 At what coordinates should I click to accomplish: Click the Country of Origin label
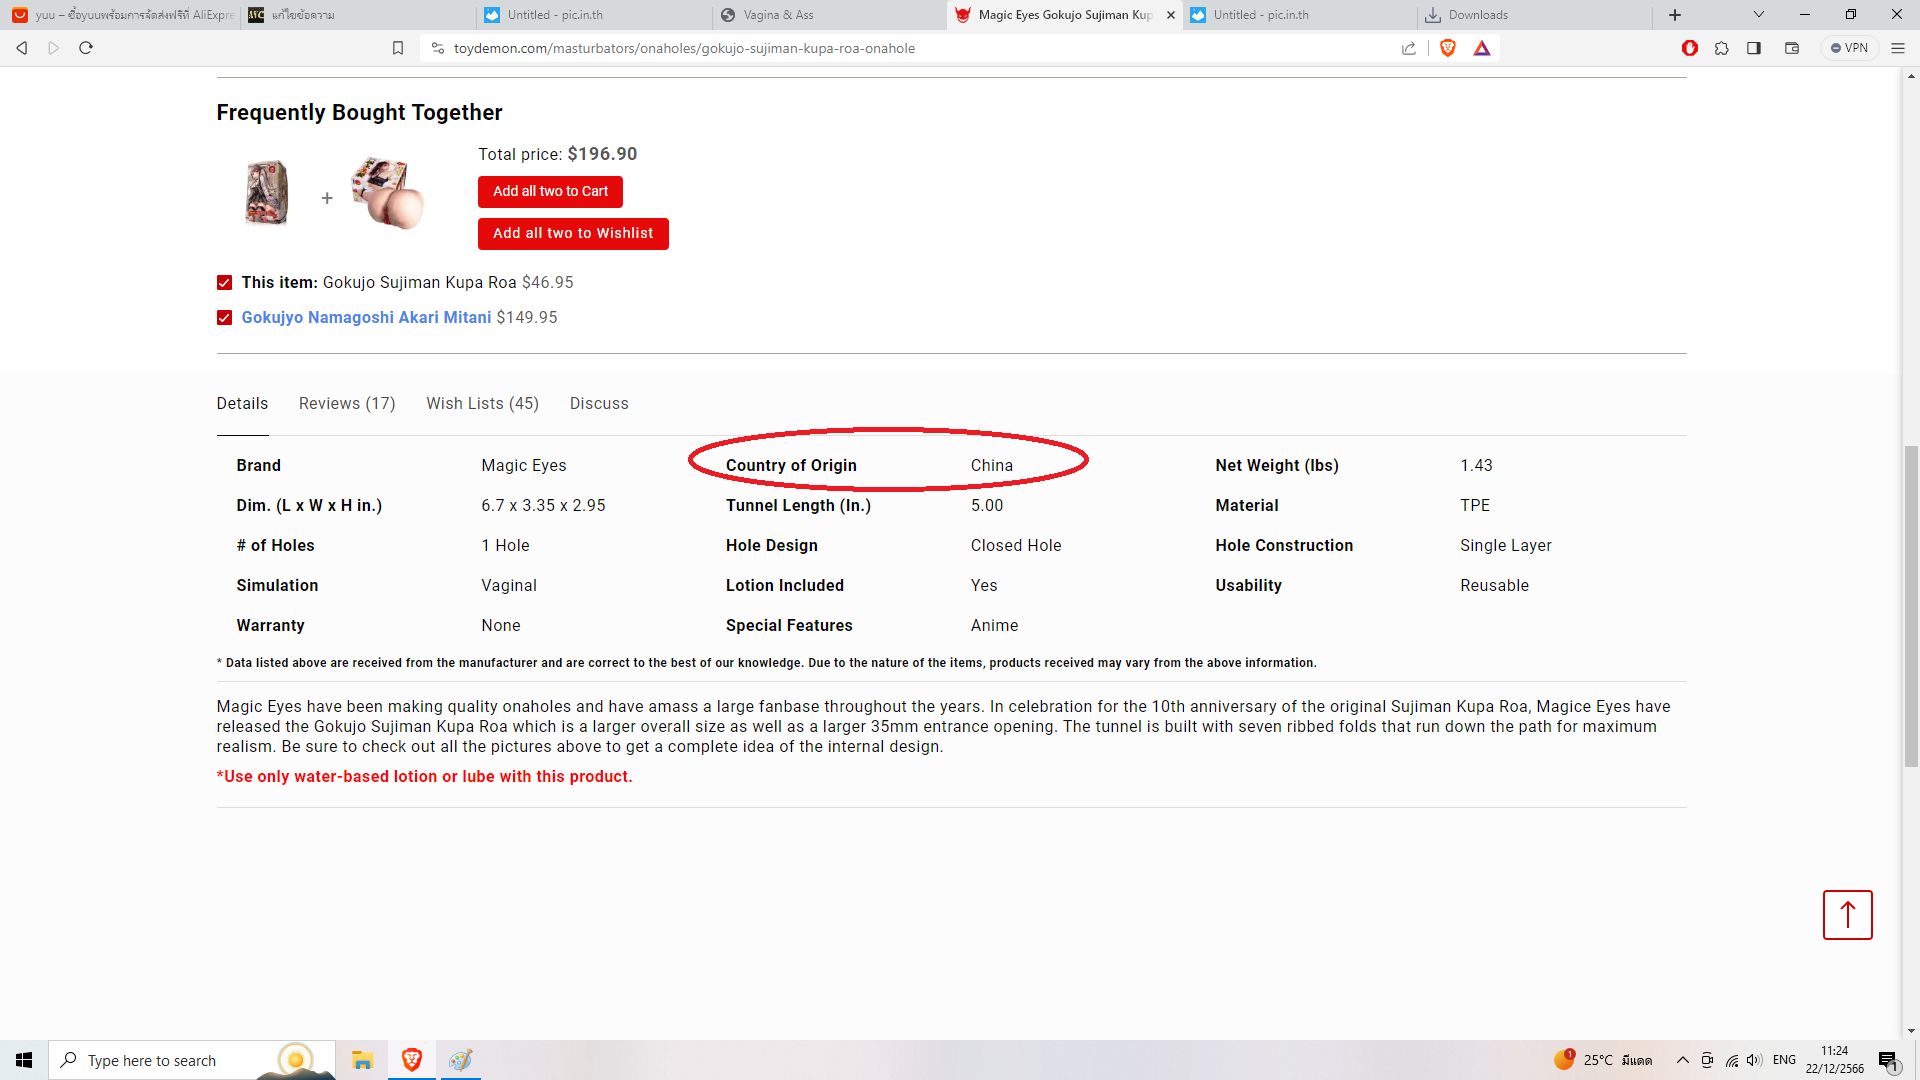(x=791, y=465)
